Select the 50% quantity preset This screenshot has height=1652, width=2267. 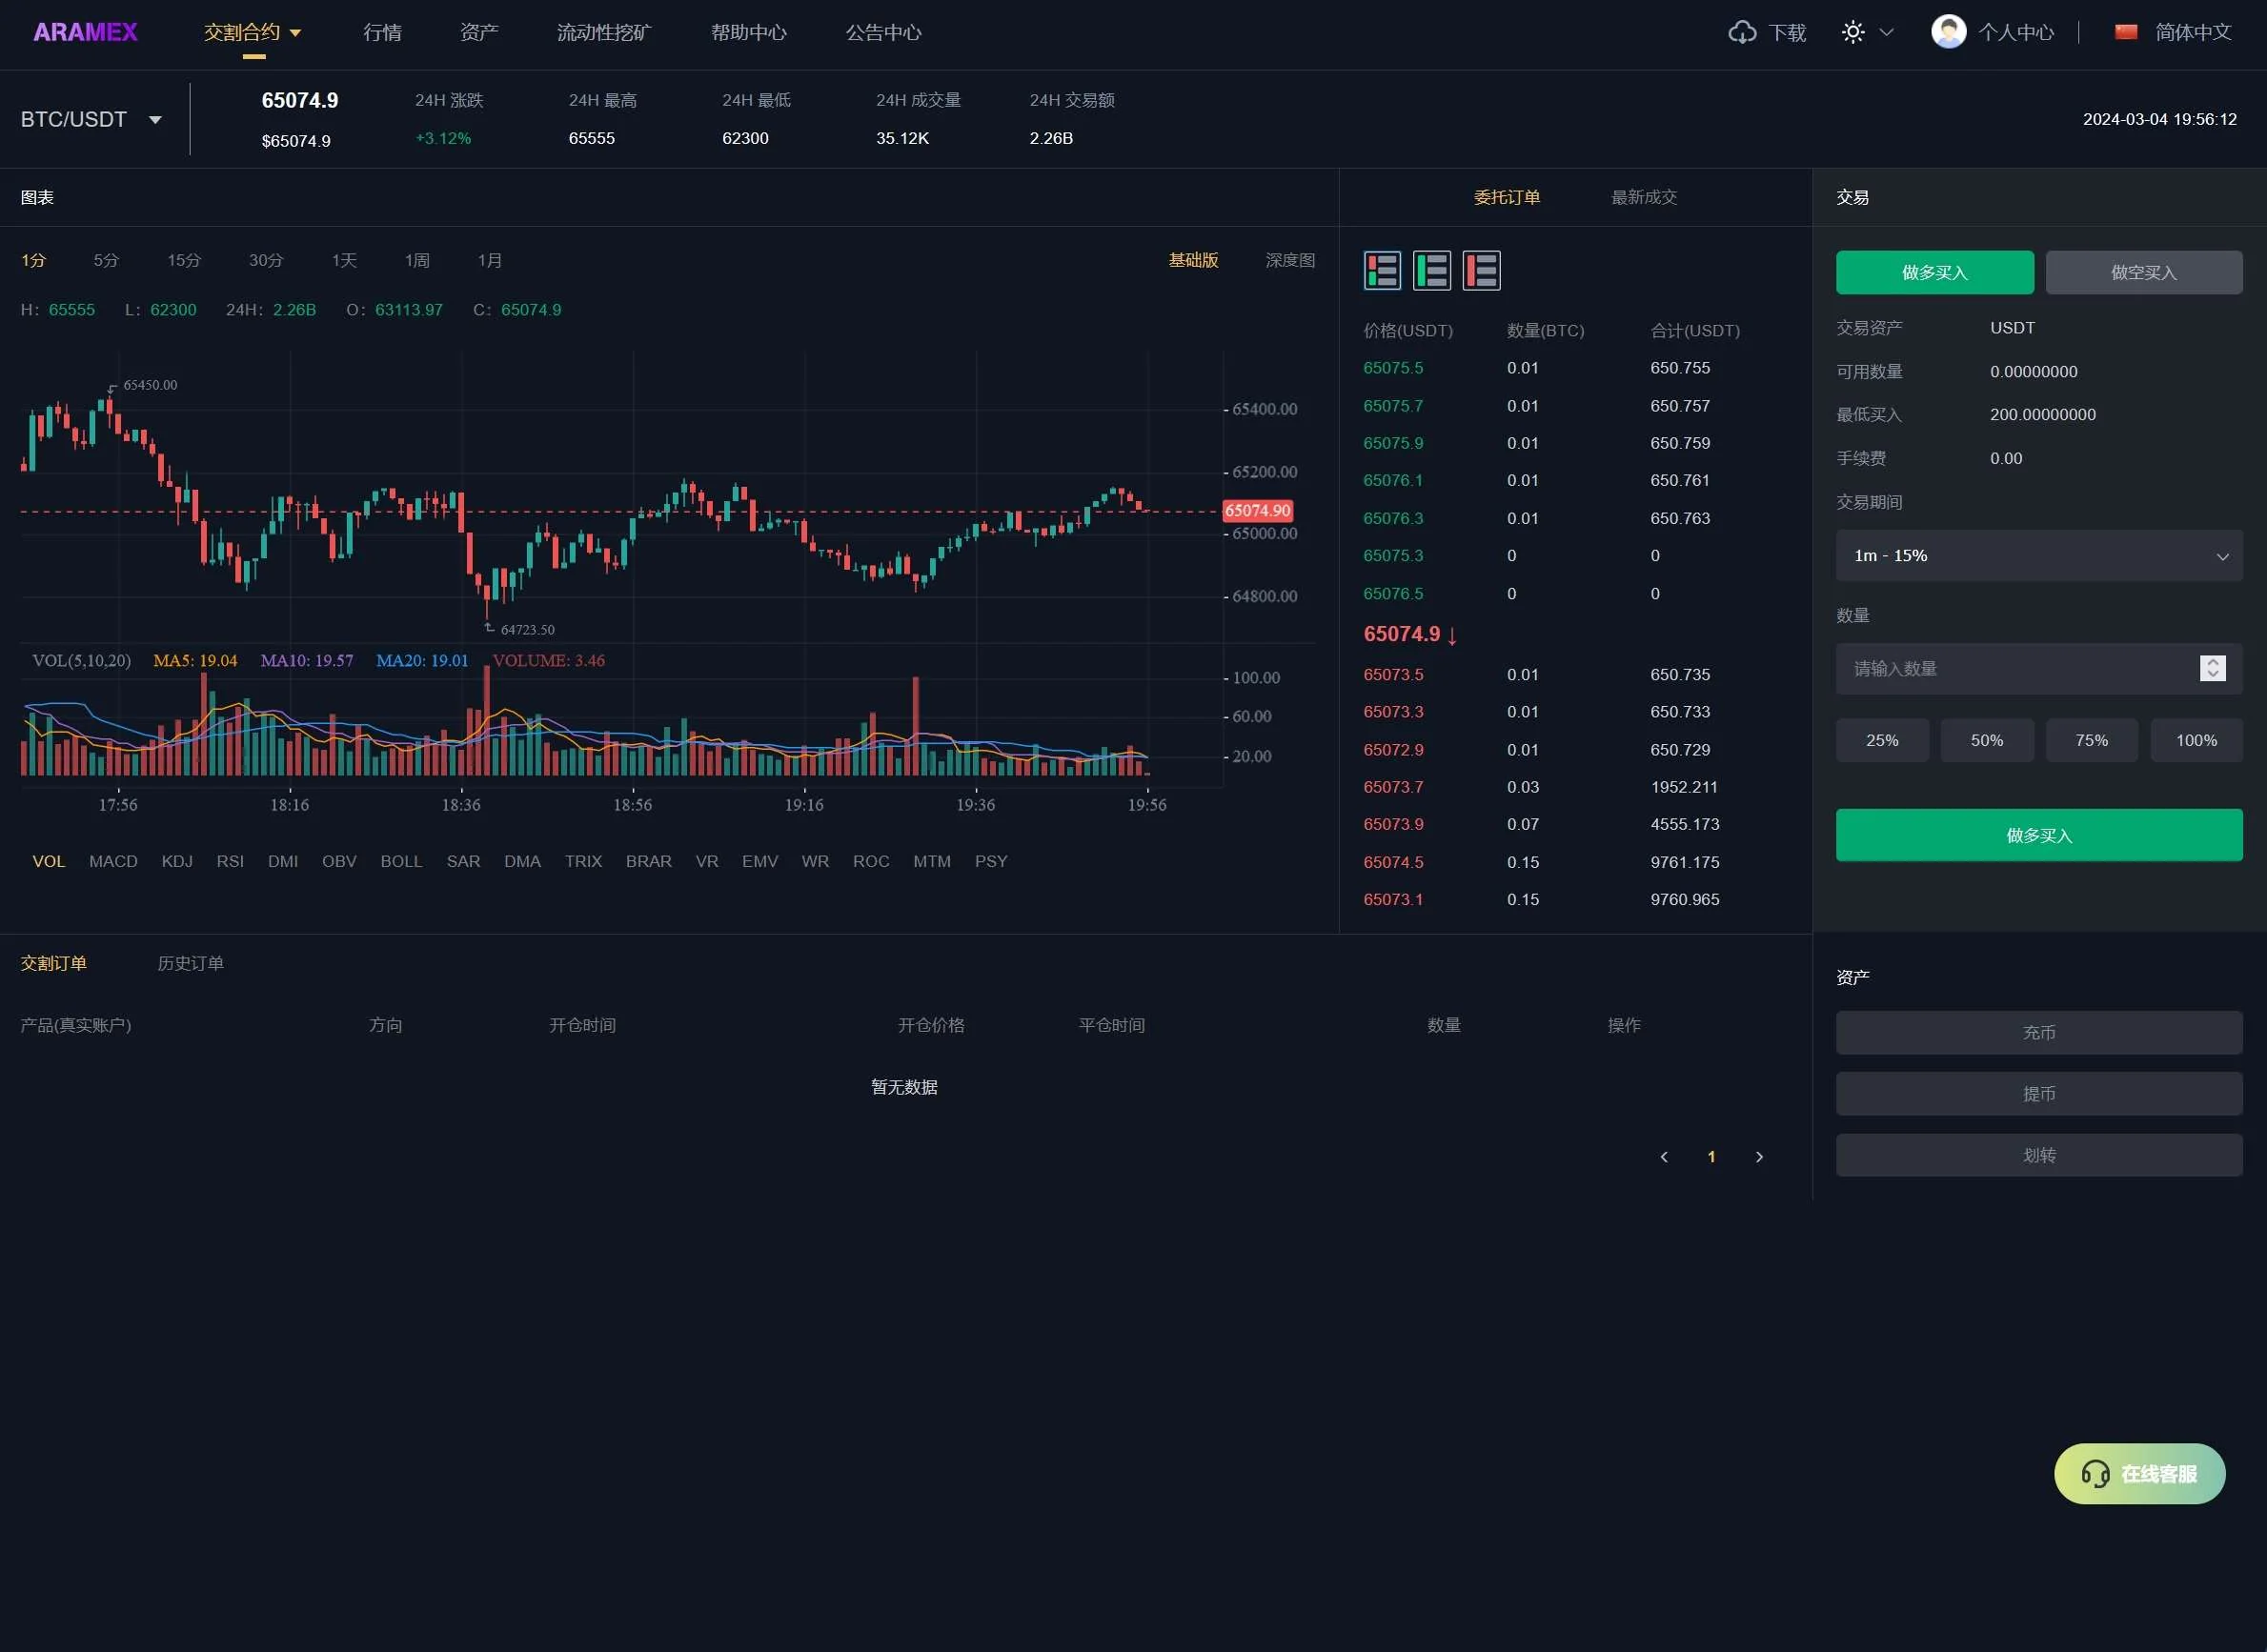coord(1986,740)
